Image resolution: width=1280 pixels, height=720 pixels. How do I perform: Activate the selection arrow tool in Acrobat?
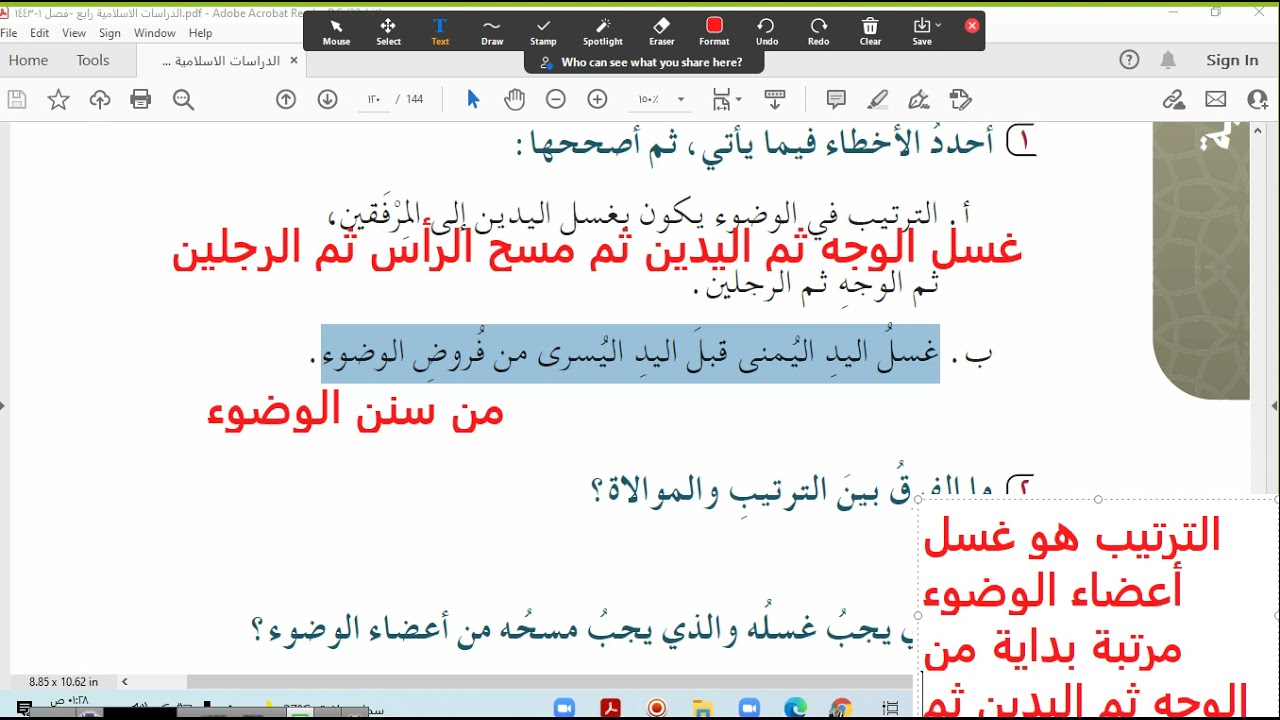[473, 99]
